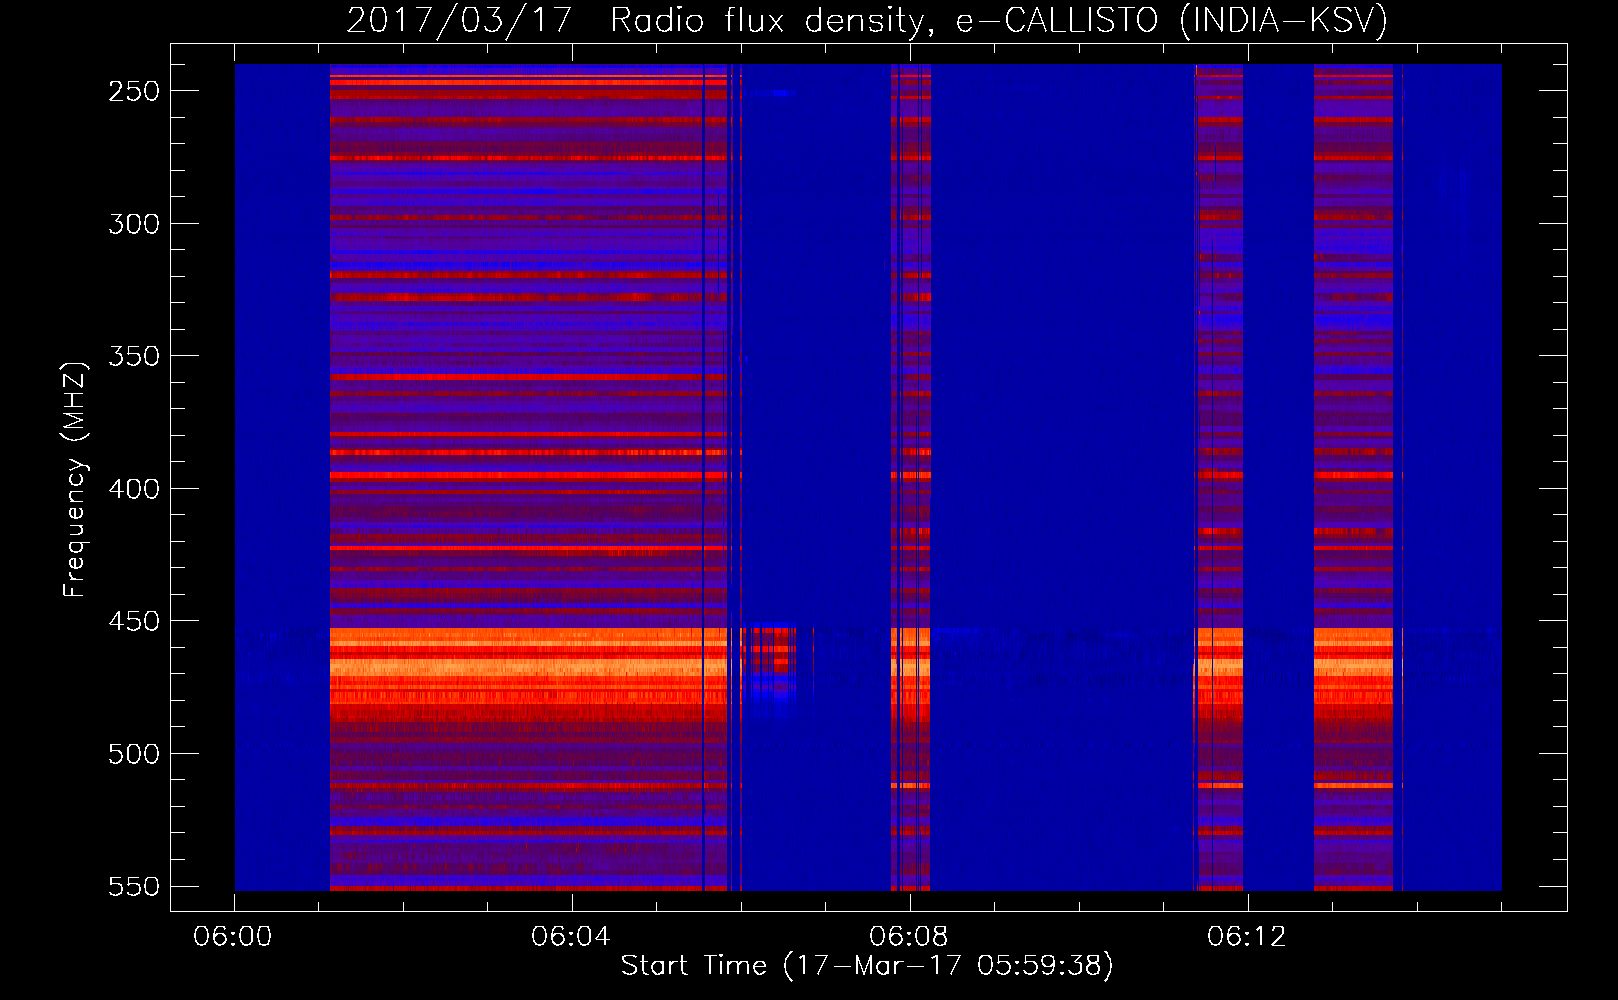Click the frequency tick label 300
The image size is (1618, 1000).
134,224
